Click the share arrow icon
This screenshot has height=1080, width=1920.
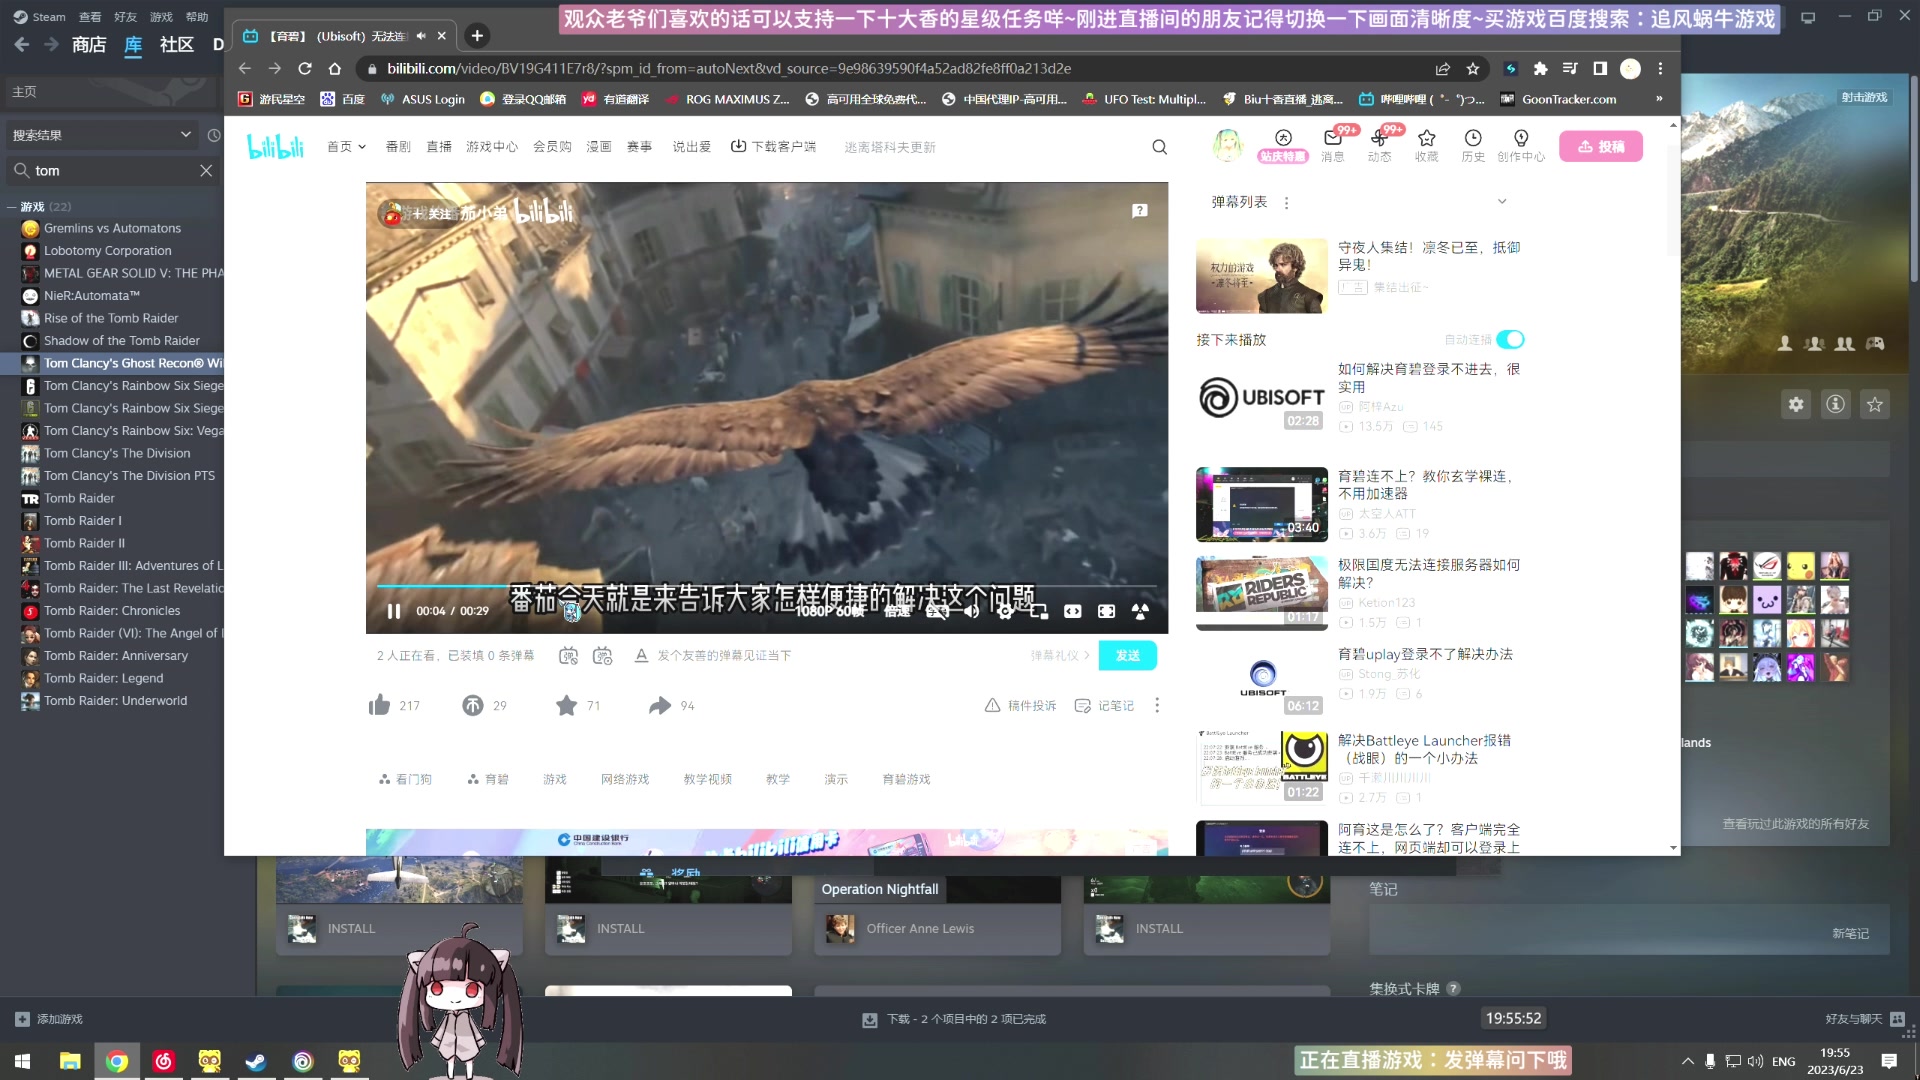click(x=660, y=706)
